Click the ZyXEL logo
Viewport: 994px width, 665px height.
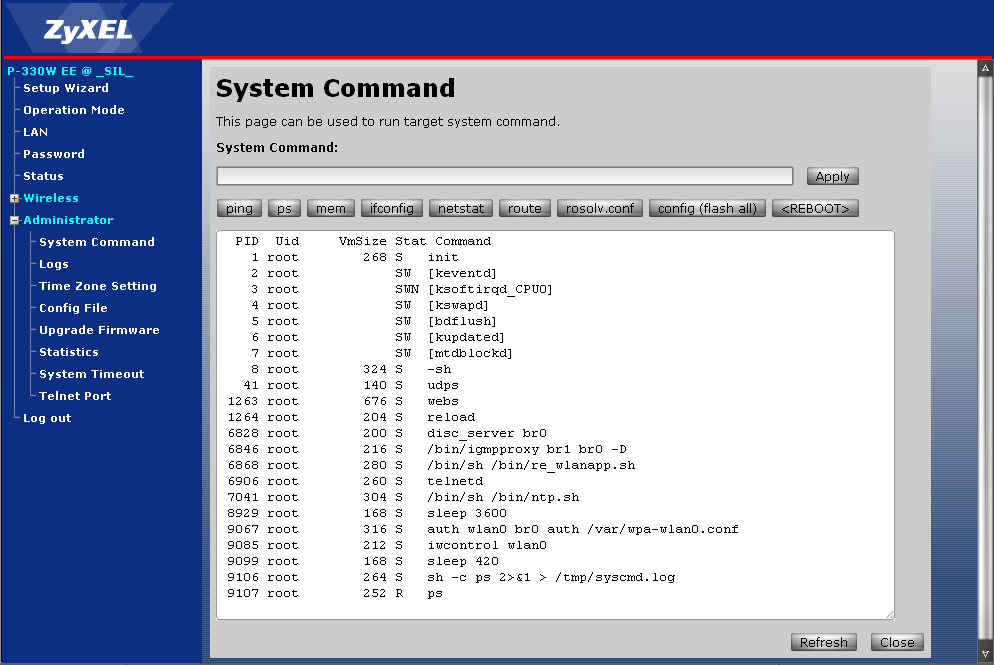tap(87, 30)
